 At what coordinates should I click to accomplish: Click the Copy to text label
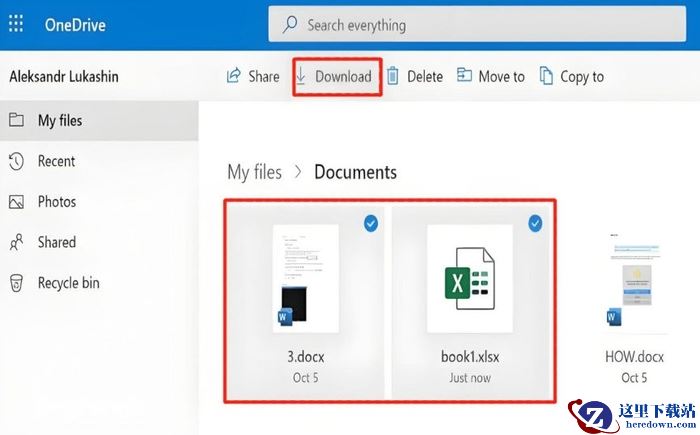pos(582,77)
